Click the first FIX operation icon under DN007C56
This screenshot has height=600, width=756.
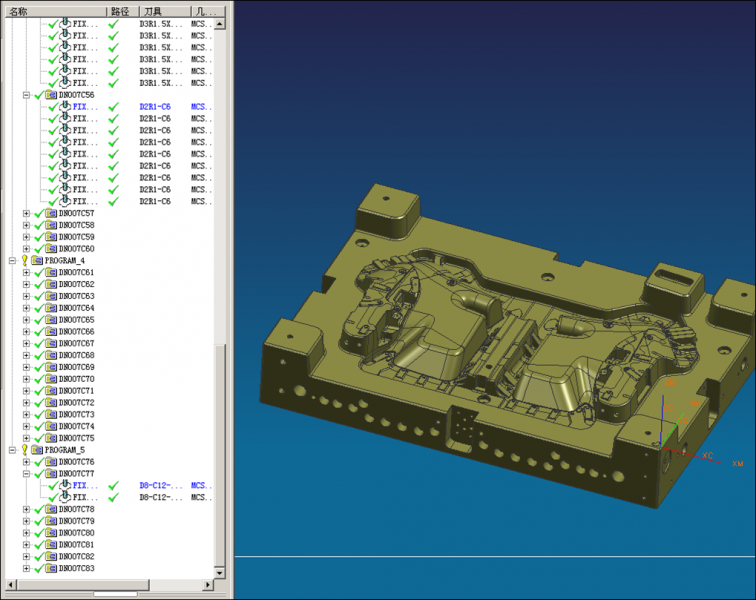(x=65, y=107)
